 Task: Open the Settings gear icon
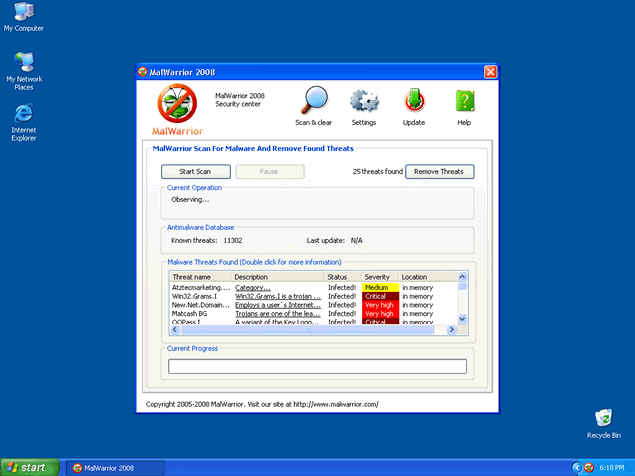click(364, 104)
